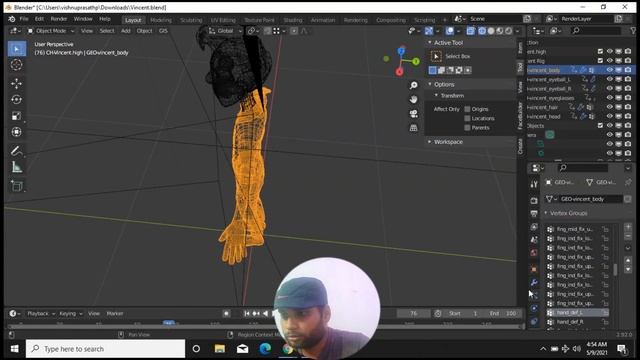
Task: Click the Type here to search box
Action: (x=105, y=349)
